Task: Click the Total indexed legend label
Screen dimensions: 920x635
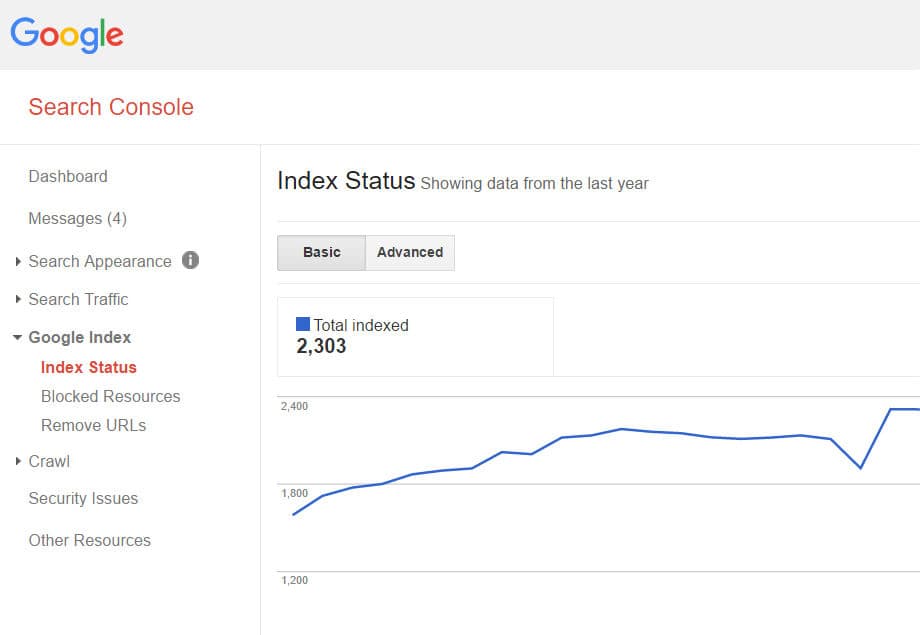Action: (x=361, y=325)
